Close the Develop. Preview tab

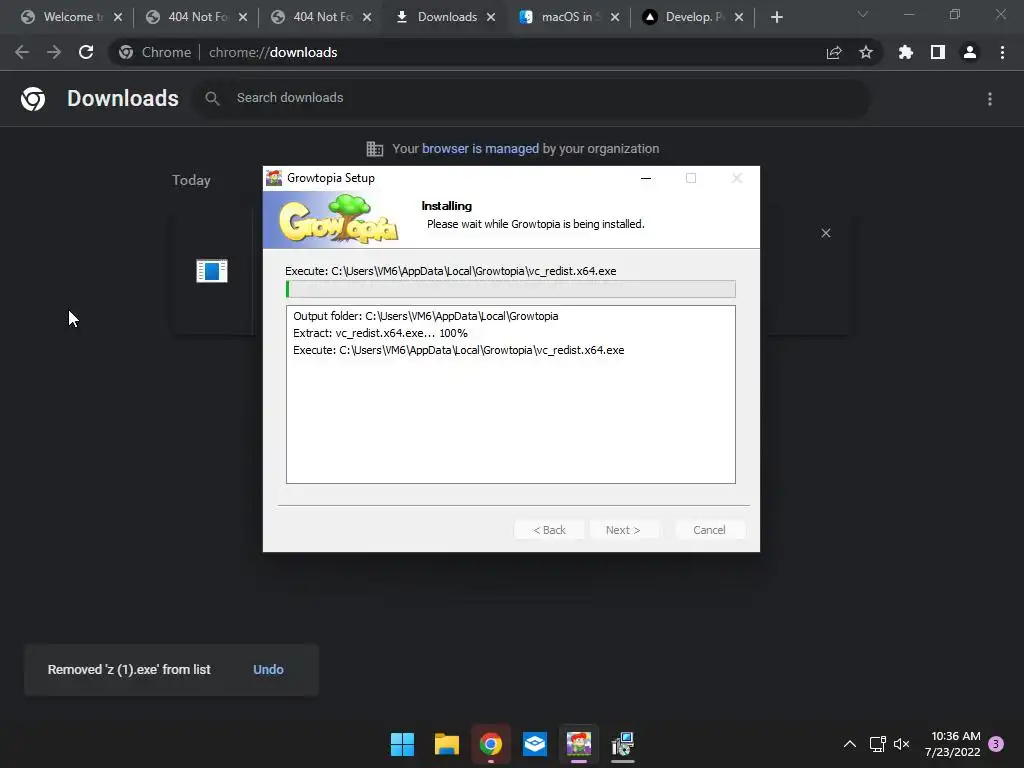(739, 17)
